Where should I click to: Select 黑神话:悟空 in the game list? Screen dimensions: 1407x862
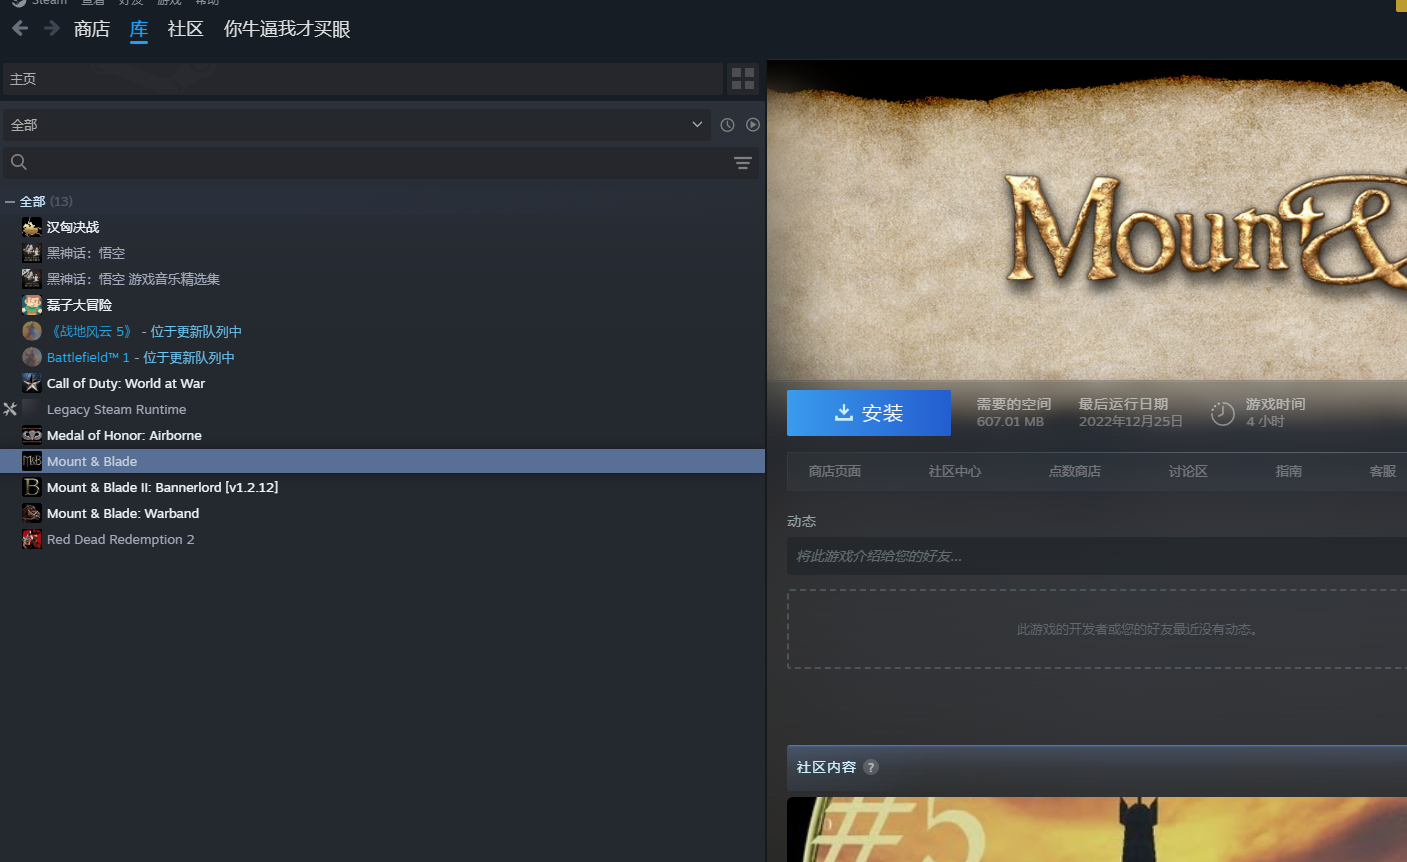(x=86, y=253)
